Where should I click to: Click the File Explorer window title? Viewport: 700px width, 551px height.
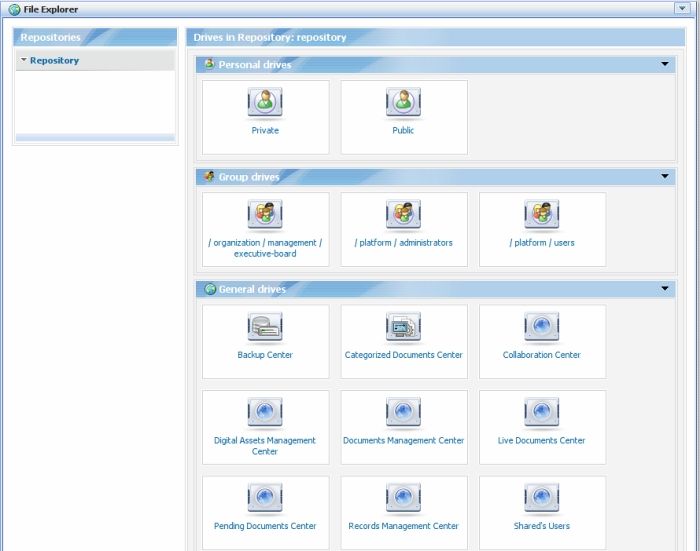tap(51, 9)
